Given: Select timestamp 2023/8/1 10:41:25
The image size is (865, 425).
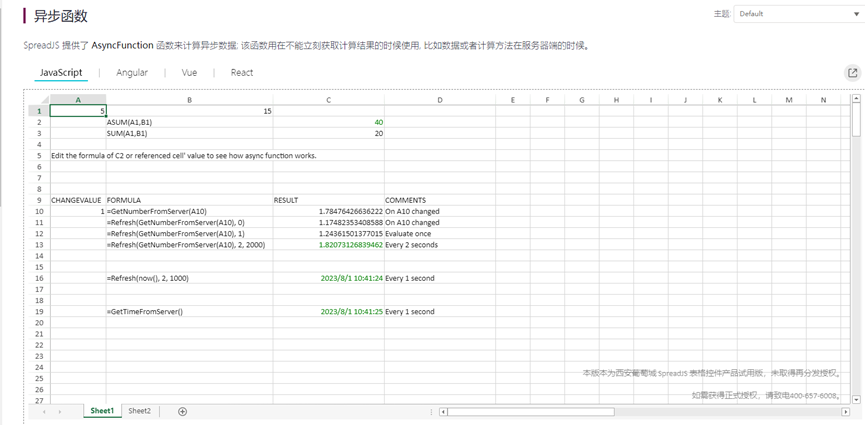Looking at the screenshot, I should click(329, 311).
